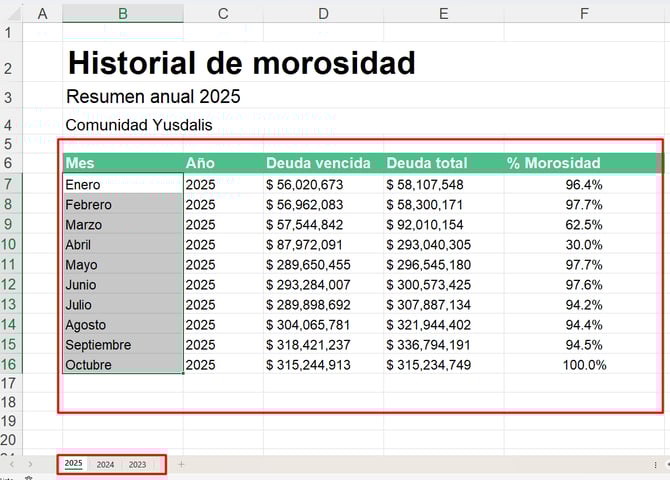This screenshot has height=480, width=670.
Task: Select column B header
Action: pyautogui.click(x=122, y=13)
